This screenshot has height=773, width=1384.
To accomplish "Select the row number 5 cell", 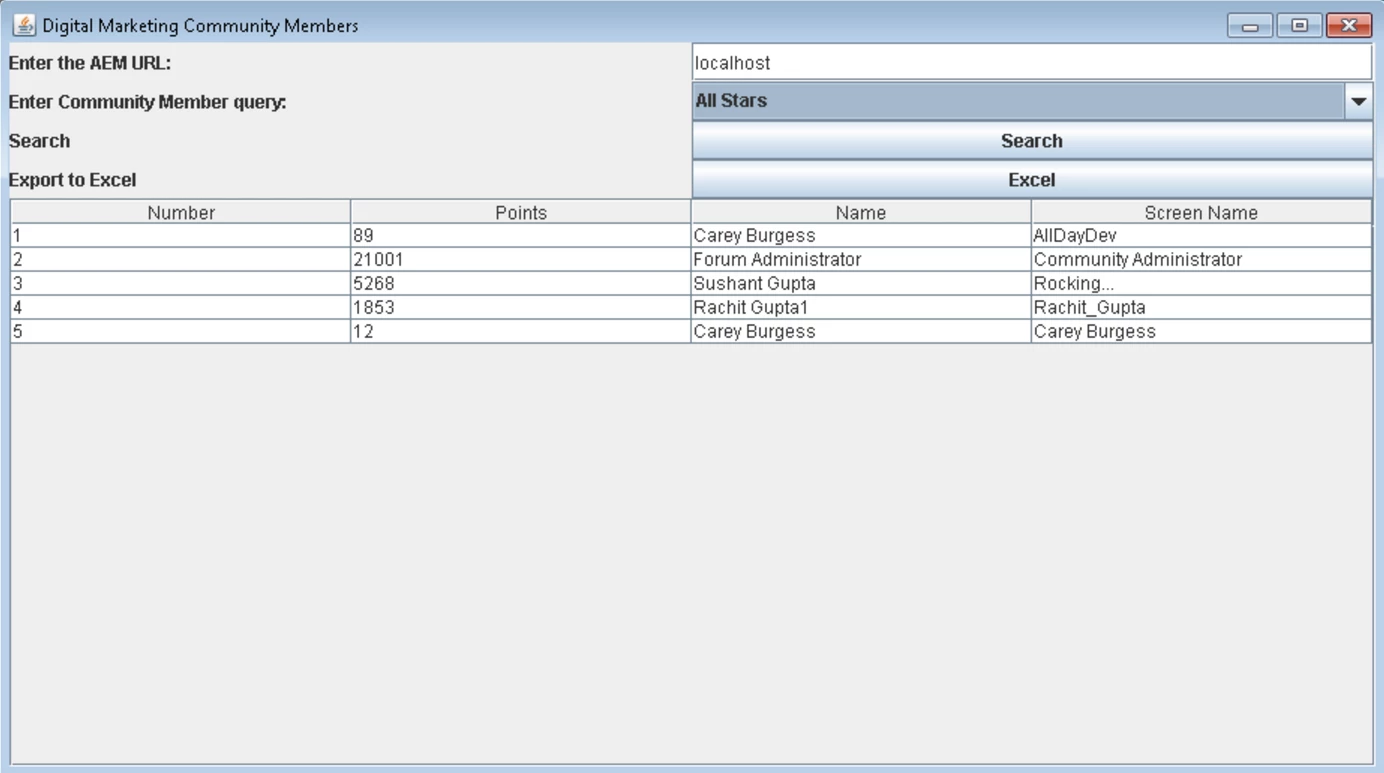I will pos(181,332).
